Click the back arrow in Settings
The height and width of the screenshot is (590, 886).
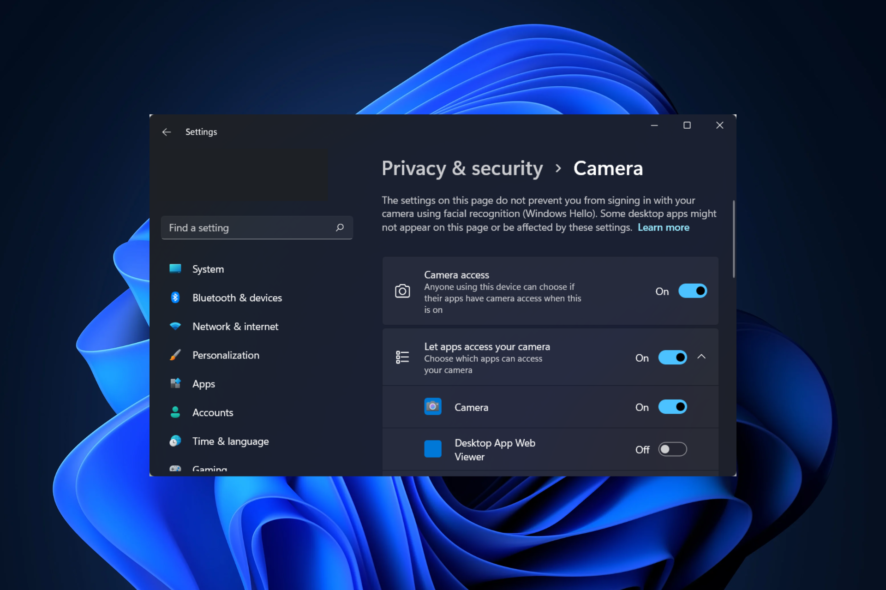[166, 132]
